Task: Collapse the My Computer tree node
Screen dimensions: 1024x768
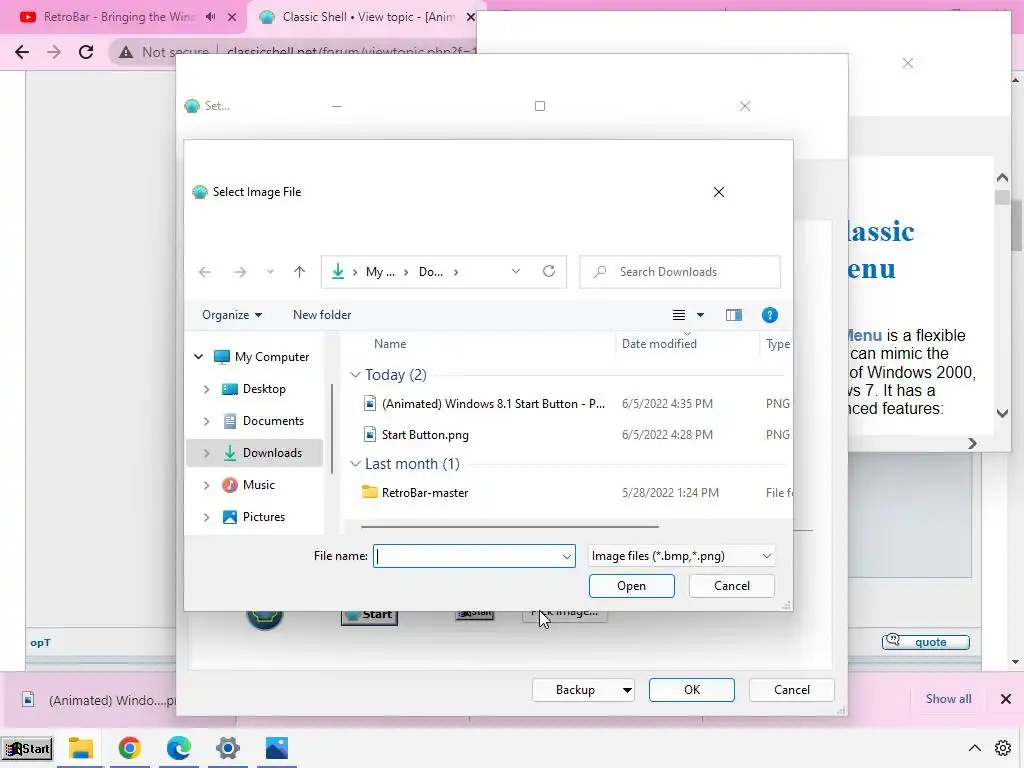Action: (199, 357)
